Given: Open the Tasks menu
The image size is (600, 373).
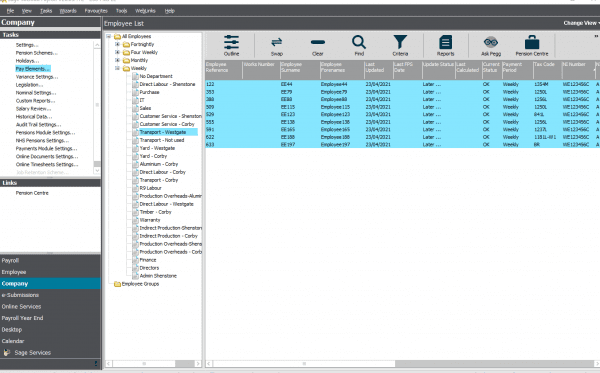Looking at the screenshot, I should pos(46,11).
